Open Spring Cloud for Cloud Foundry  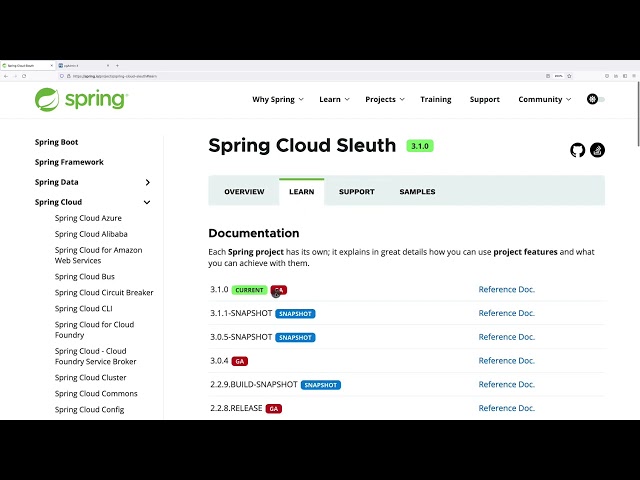pos(94,330)
